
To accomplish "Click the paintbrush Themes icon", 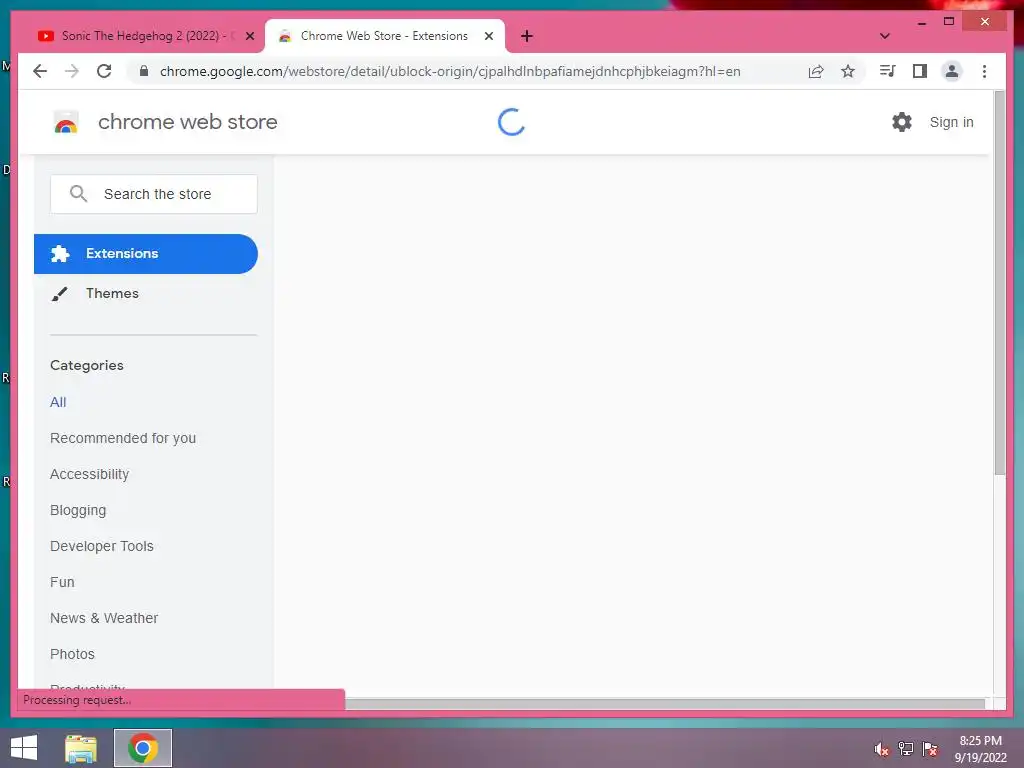I will 59,294.
